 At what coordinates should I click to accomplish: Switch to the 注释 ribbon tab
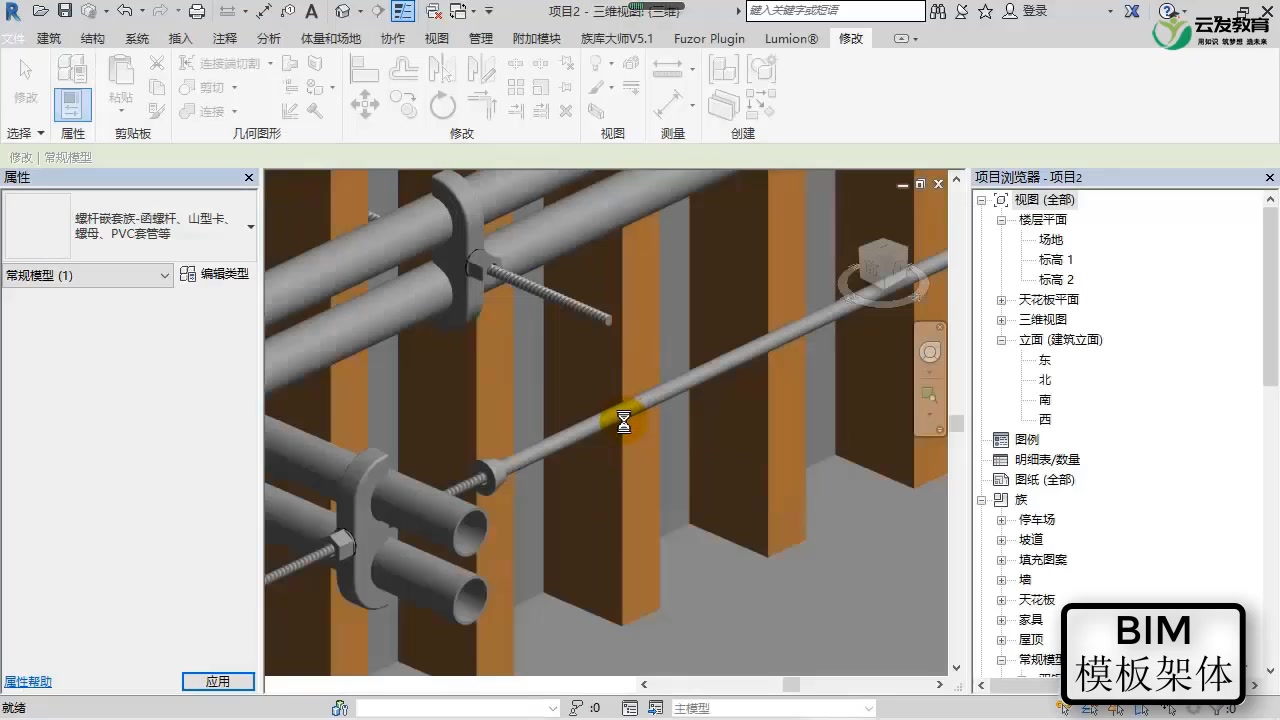225,39
